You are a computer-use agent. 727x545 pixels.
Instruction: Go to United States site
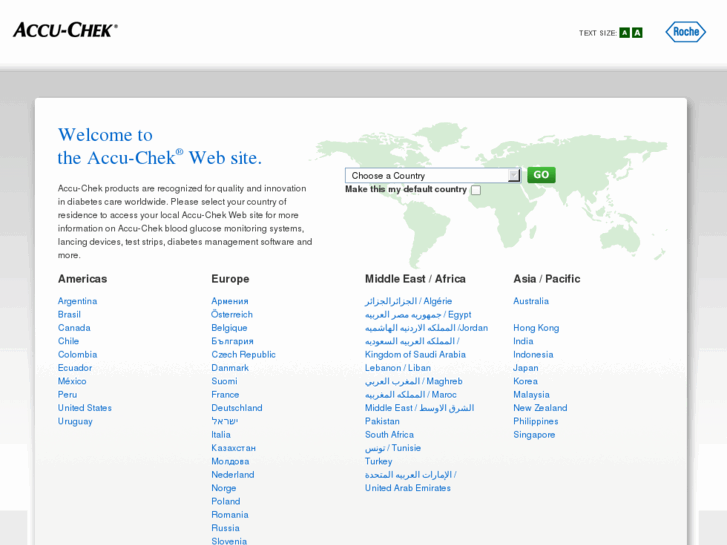84,408
